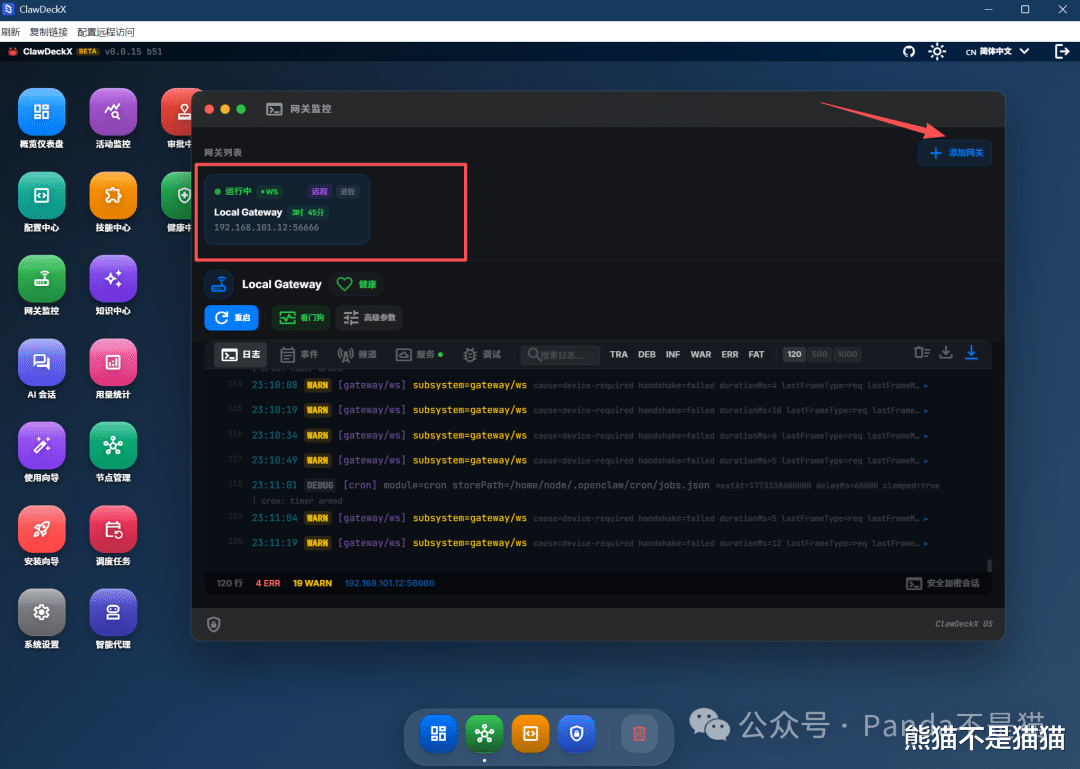The image size is (1080, 769).
Task: Toggle the FAT log level filter
Action: click(x=756, y=355)
